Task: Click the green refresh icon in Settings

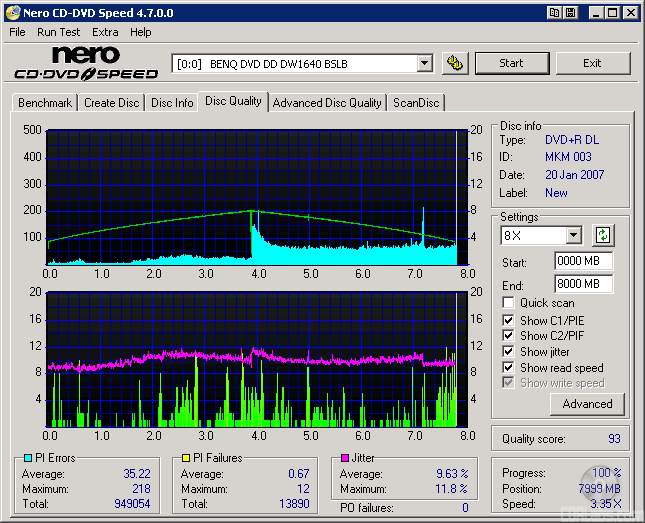Action: (603, 236)
